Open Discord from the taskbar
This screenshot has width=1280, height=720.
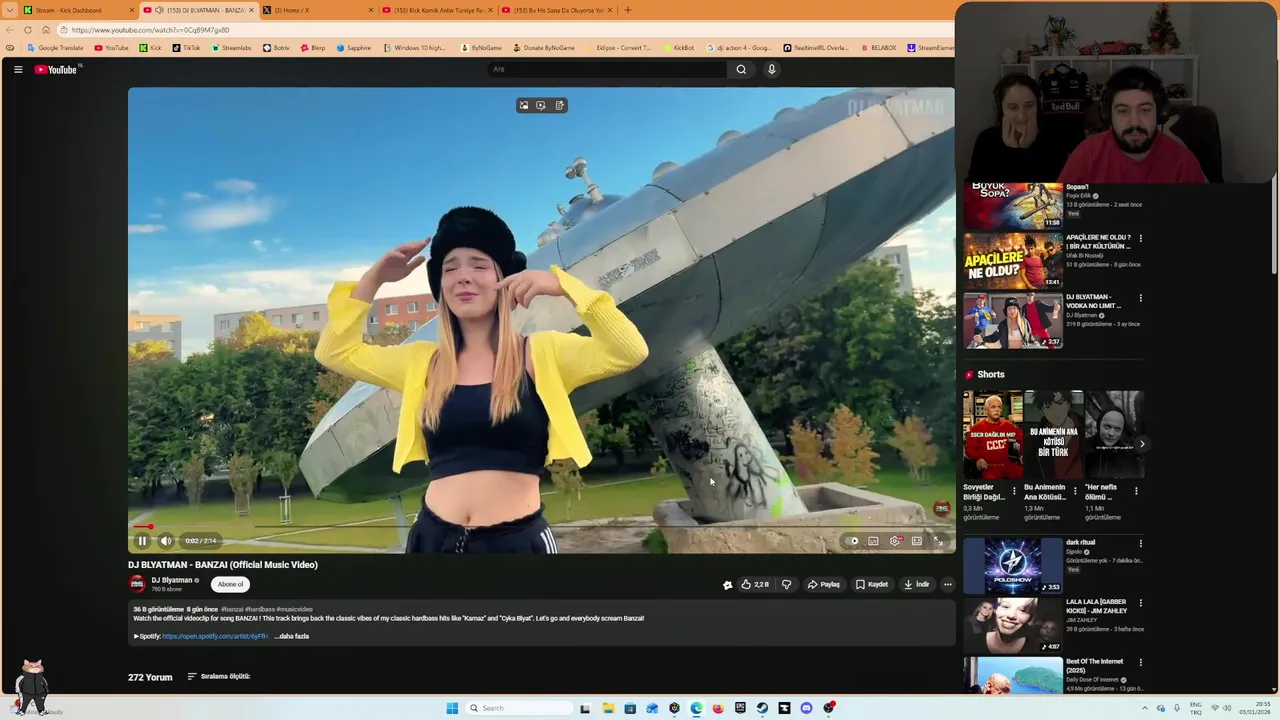coord(806,708)
